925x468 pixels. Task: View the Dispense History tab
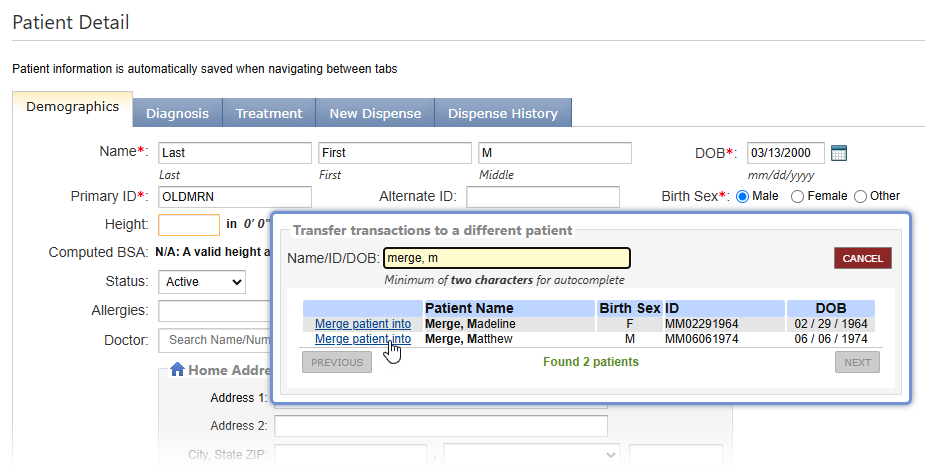pos(502,113)
